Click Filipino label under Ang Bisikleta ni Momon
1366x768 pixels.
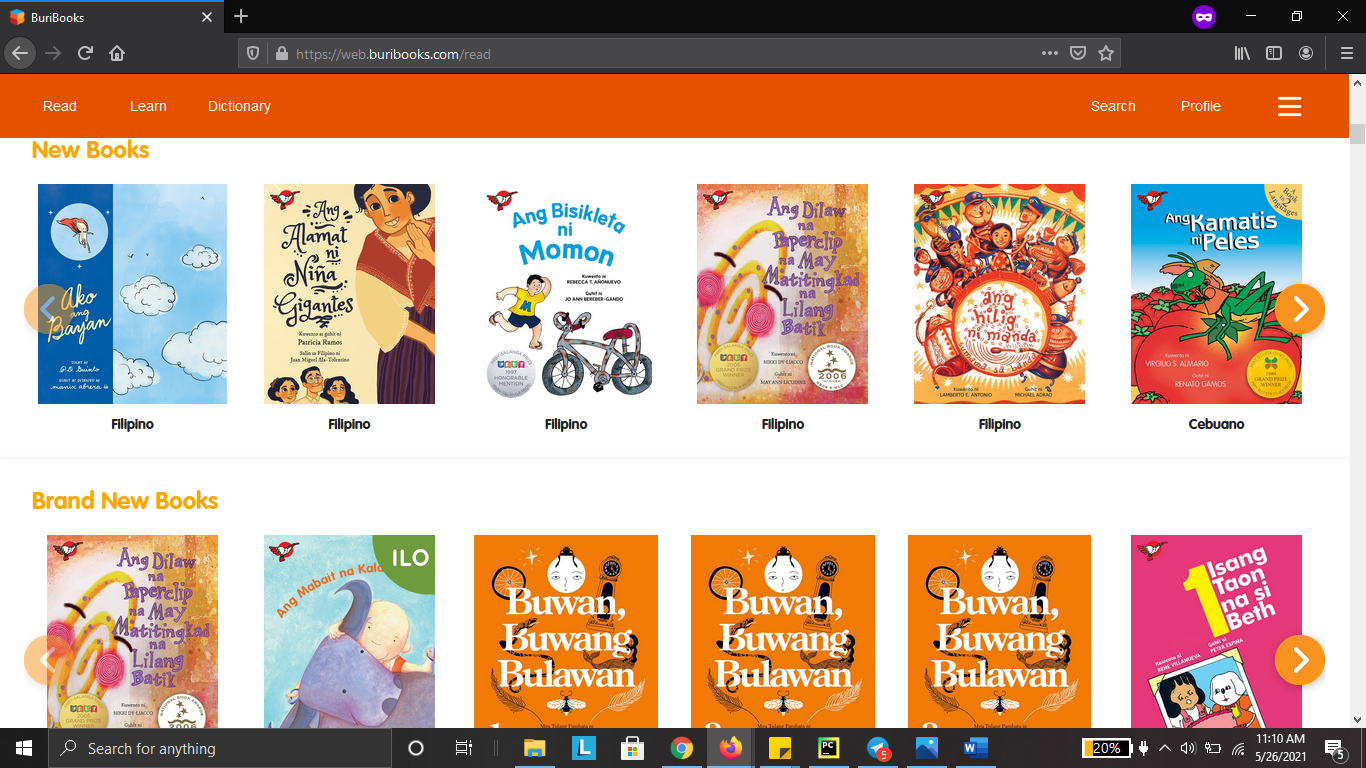(x=566, y=424)
